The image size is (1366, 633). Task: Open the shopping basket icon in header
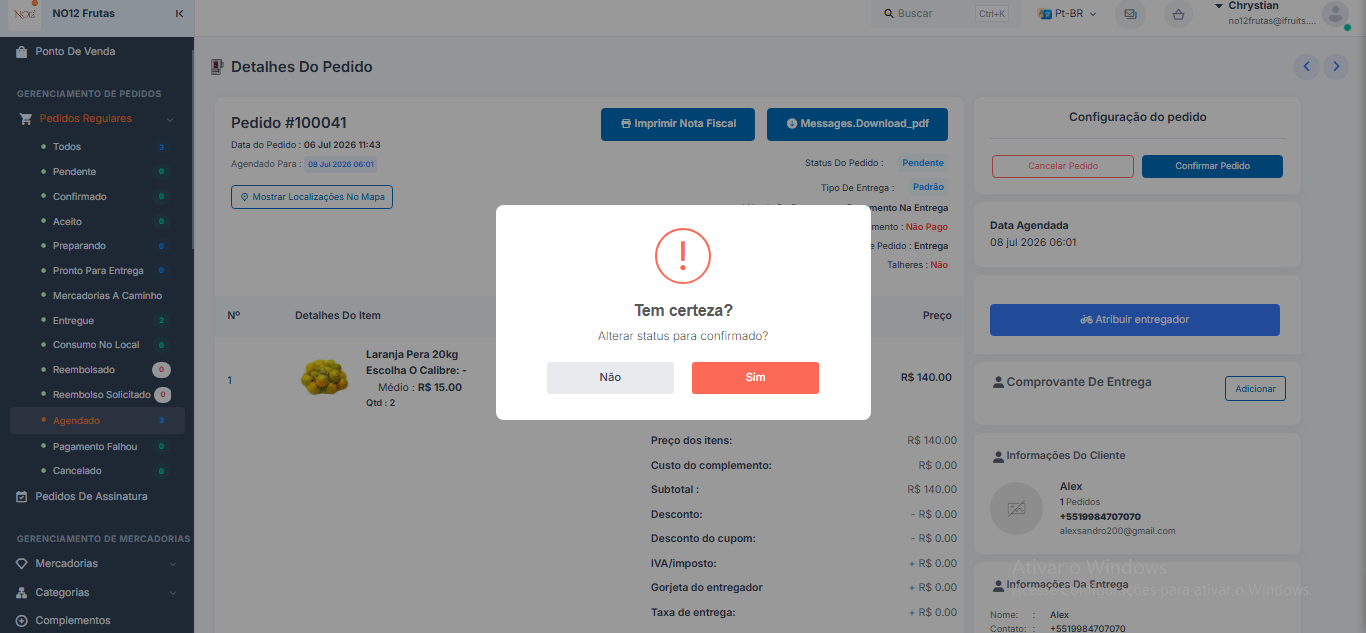1179,14
